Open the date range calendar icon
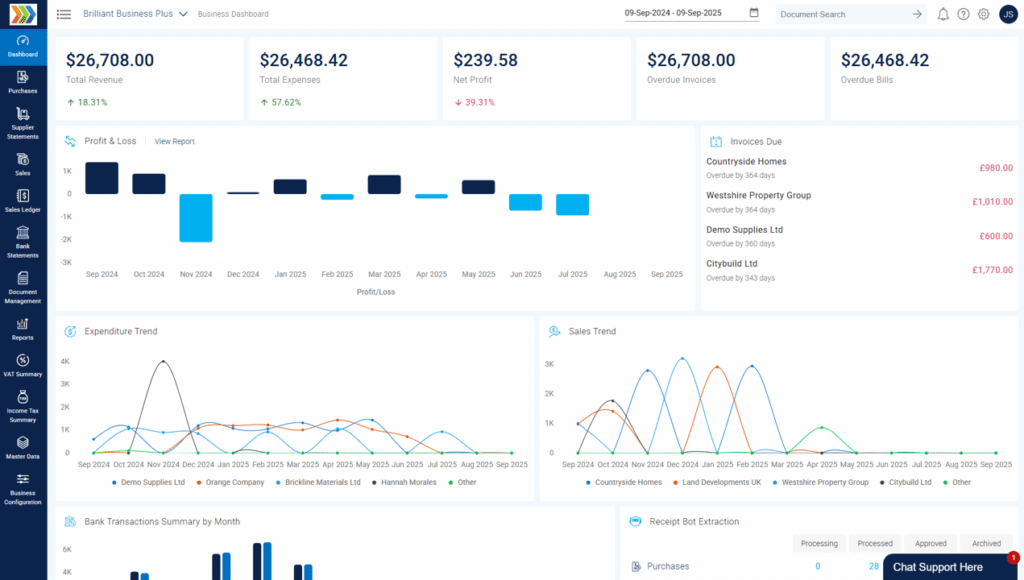The height and width of the screenshot is (580, 1024). click(754, 13)
